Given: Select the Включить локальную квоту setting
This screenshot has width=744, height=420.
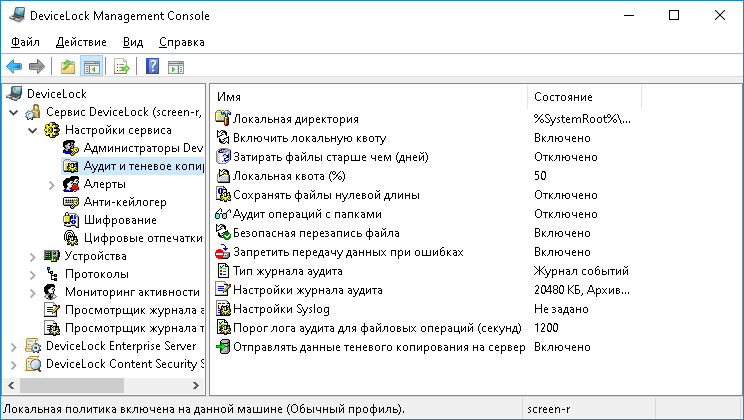Looking at the screenshot, I should (x=309, y=138).
